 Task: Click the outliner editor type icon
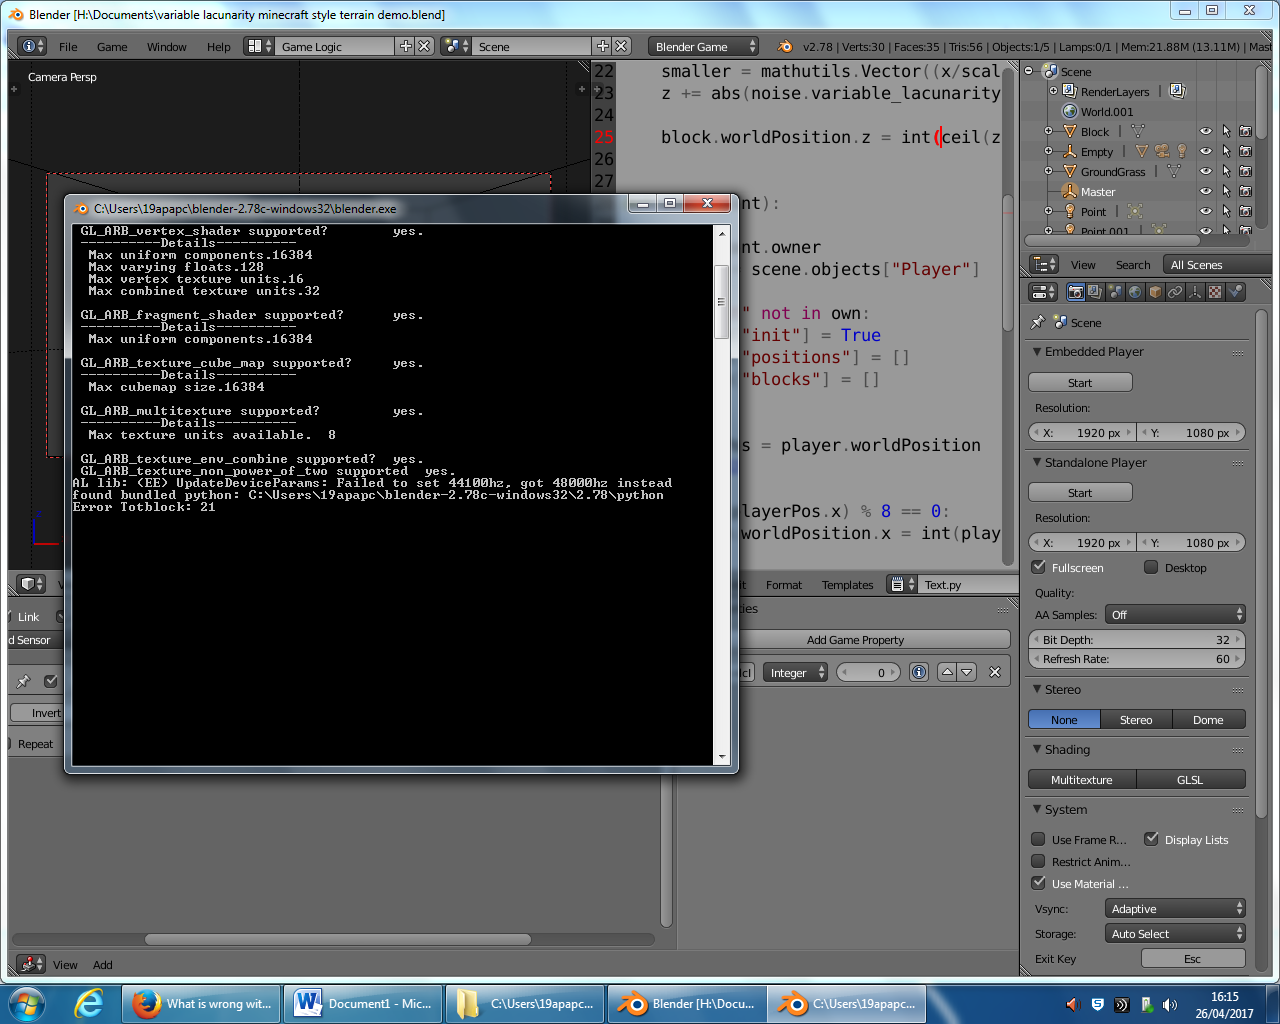1044,264
